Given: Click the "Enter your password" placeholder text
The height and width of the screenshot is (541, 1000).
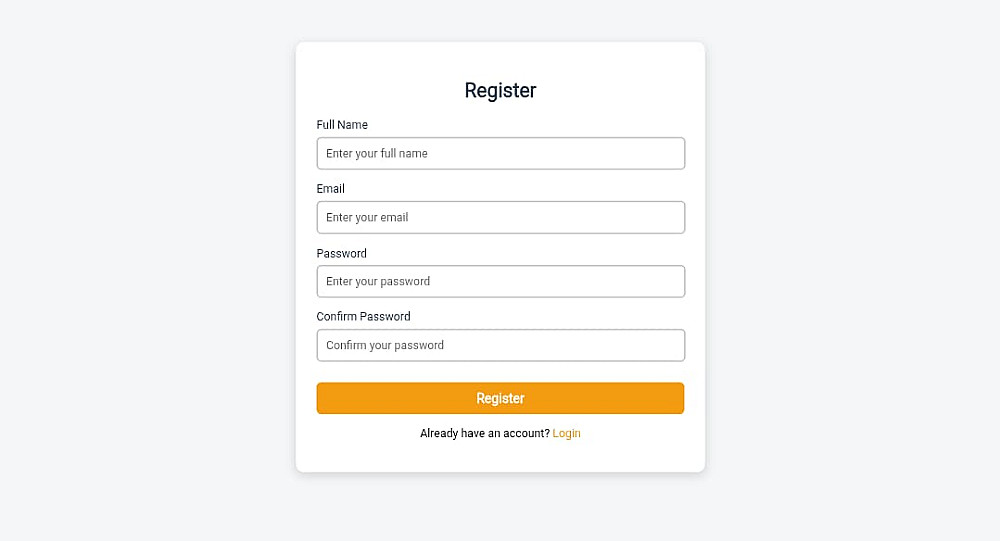Looking at the screenshot, I should click(378, 281).
